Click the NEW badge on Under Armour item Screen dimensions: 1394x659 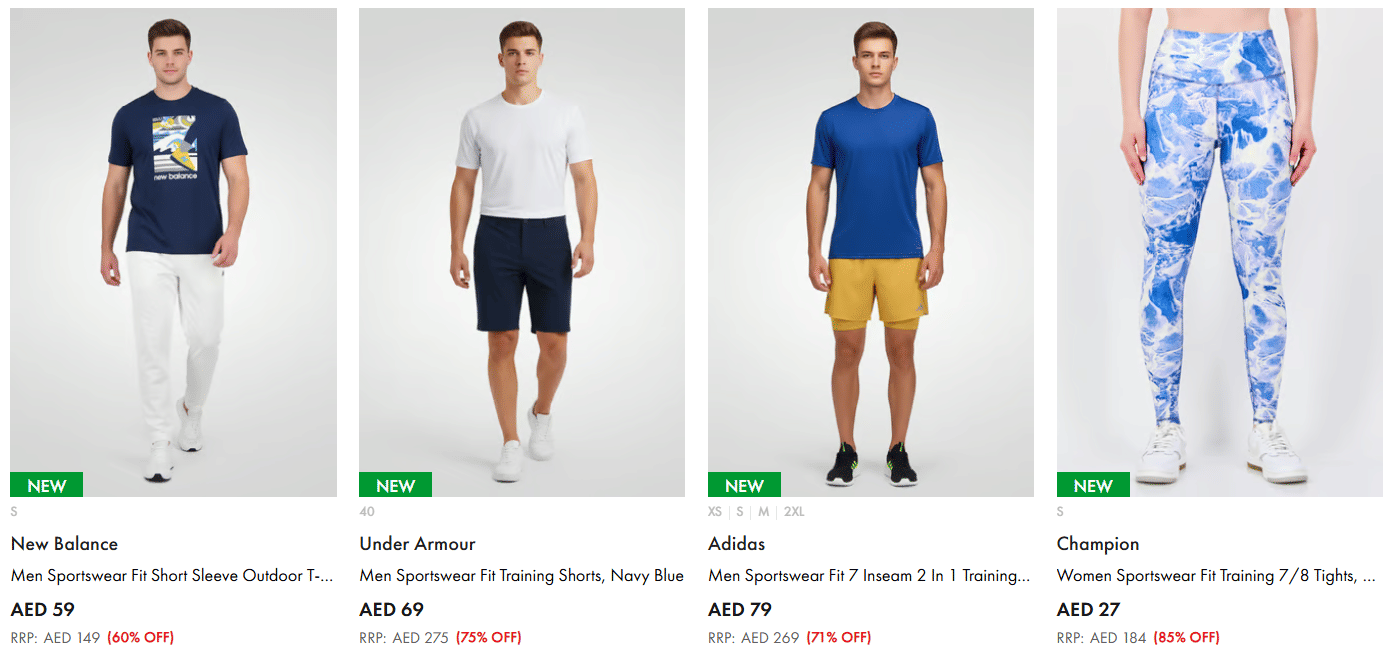395,485
